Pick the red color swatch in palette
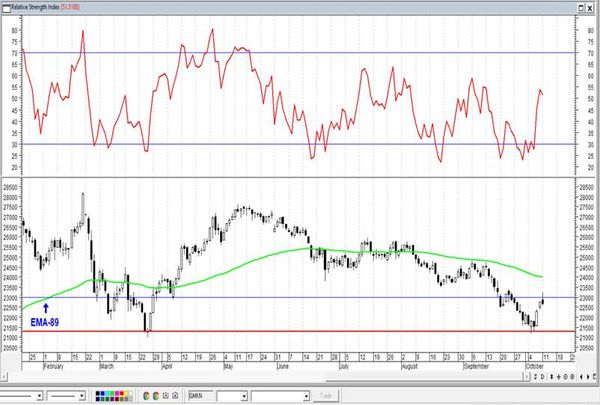The height and width of the screenshot is (405, 600). [122, 393]
